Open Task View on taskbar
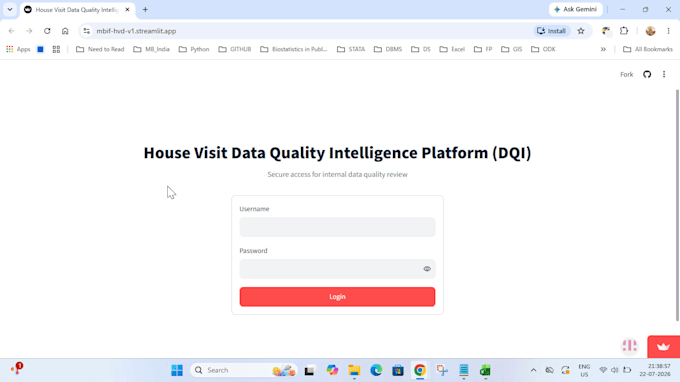680x382 pixels. (x=309, y=370)
